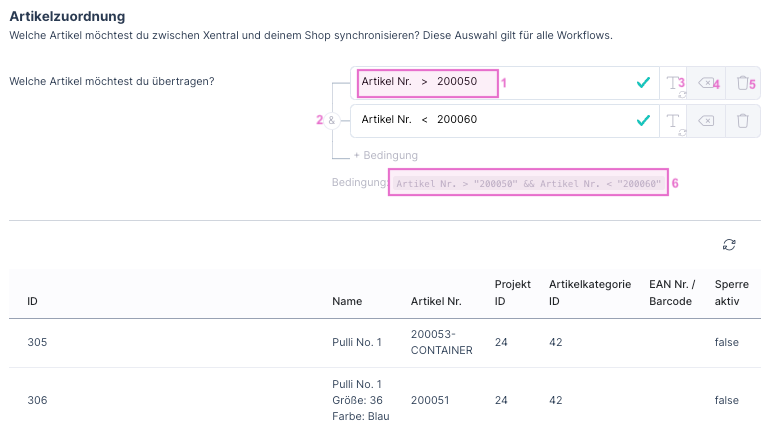Refresh the article table with the reload icon
Image resolution: width=775 pixels, height=423 pixels.
pos(729,245)
